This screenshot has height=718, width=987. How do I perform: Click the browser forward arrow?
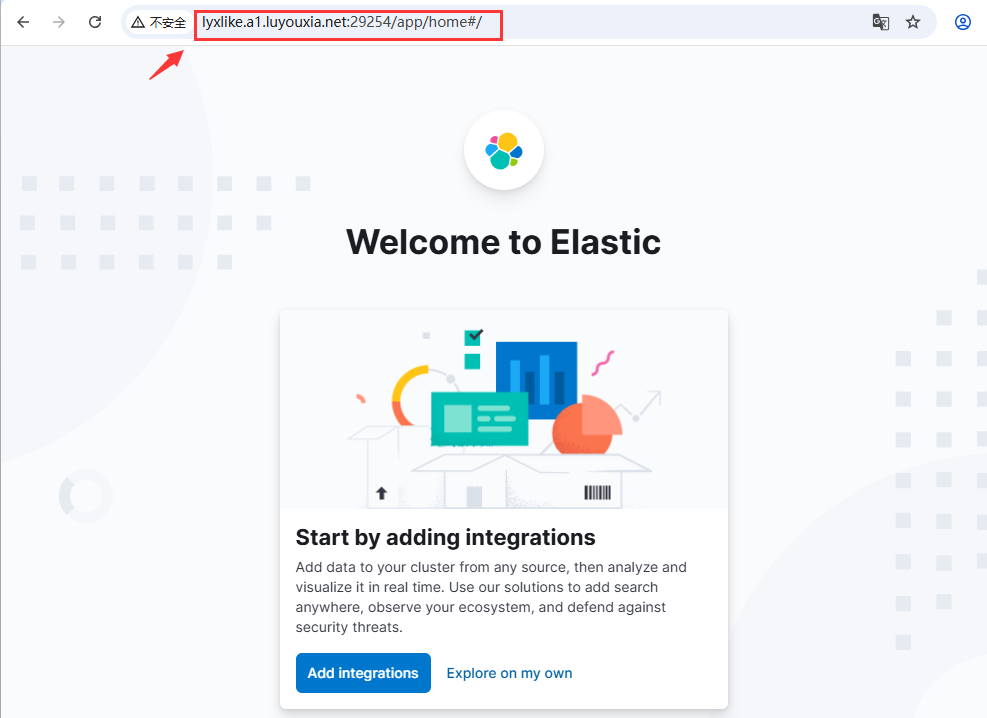(59, 23)
